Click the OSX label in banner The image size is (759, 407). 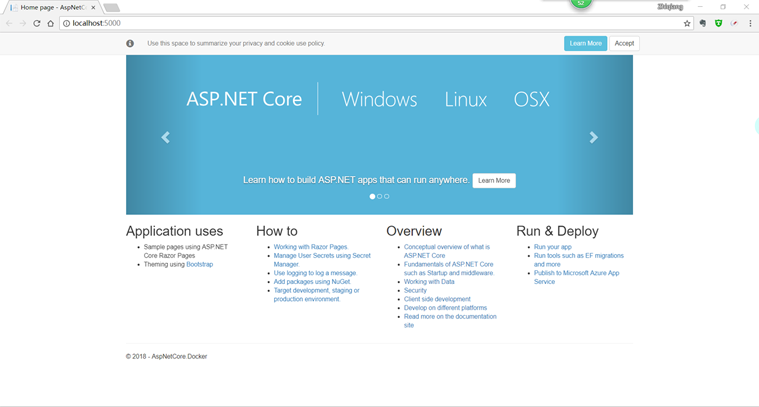tap(531, 99)
